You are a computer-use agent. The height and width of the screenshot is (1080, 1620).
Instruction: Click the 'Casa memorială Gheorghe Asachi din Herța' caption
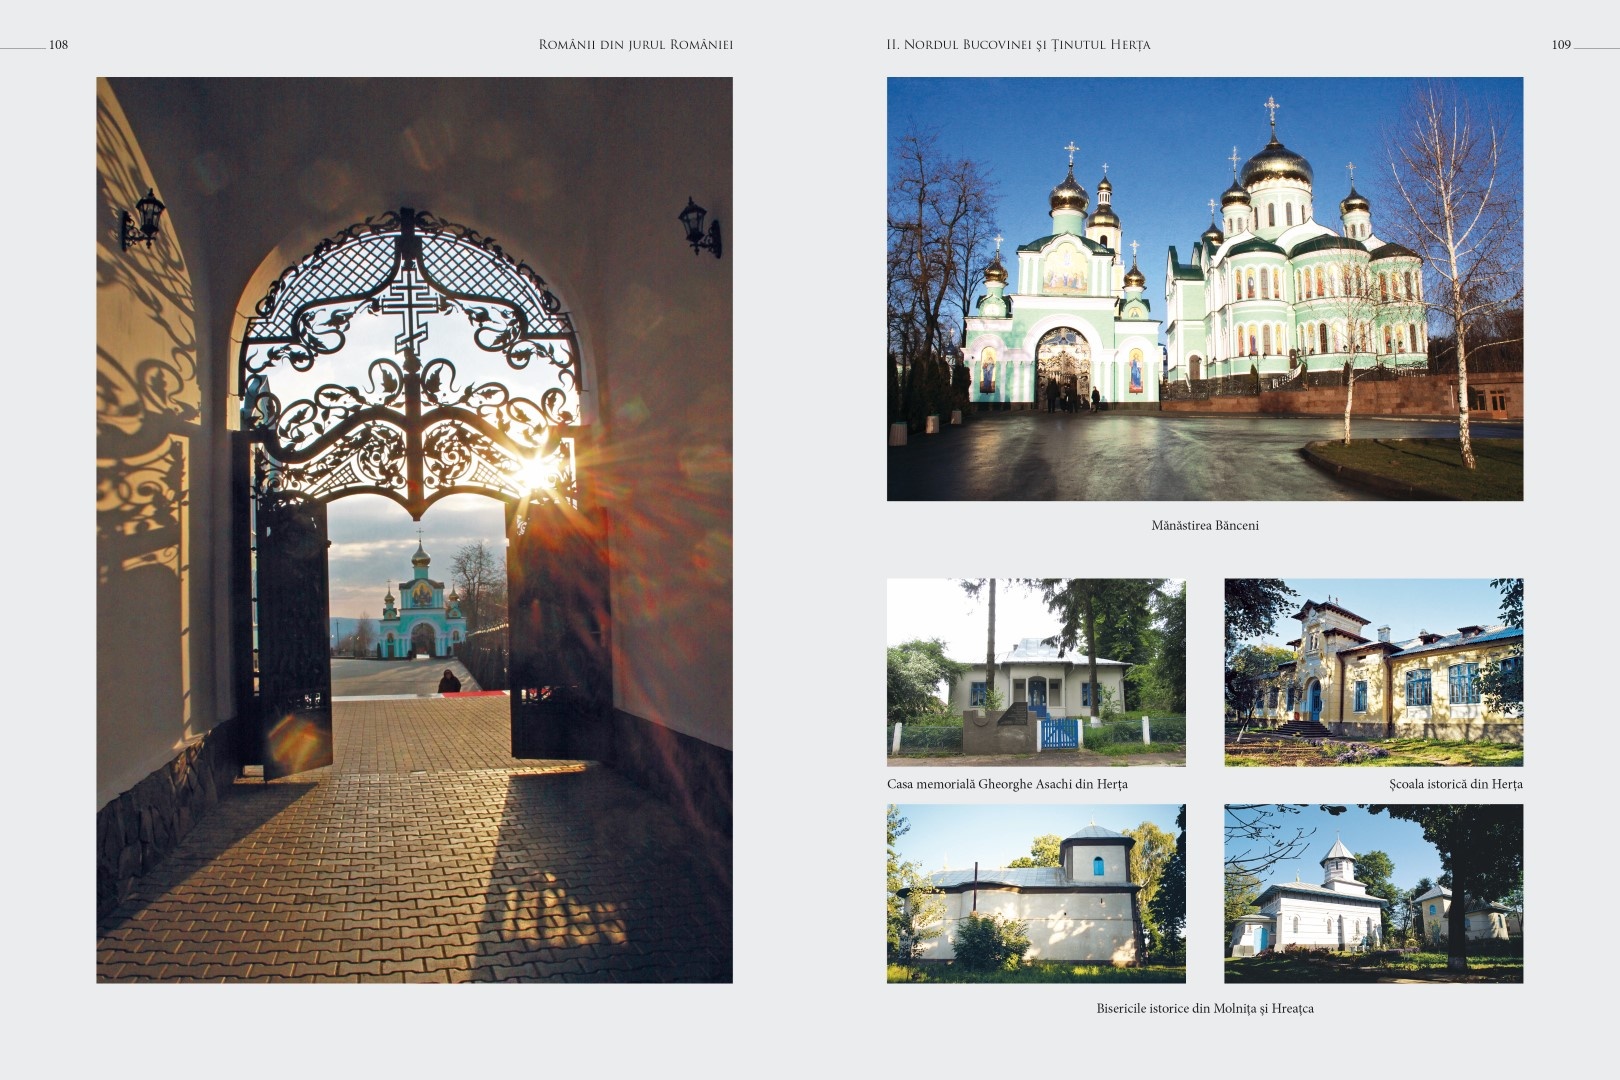pyautogui.click(x=1006, y=784)
